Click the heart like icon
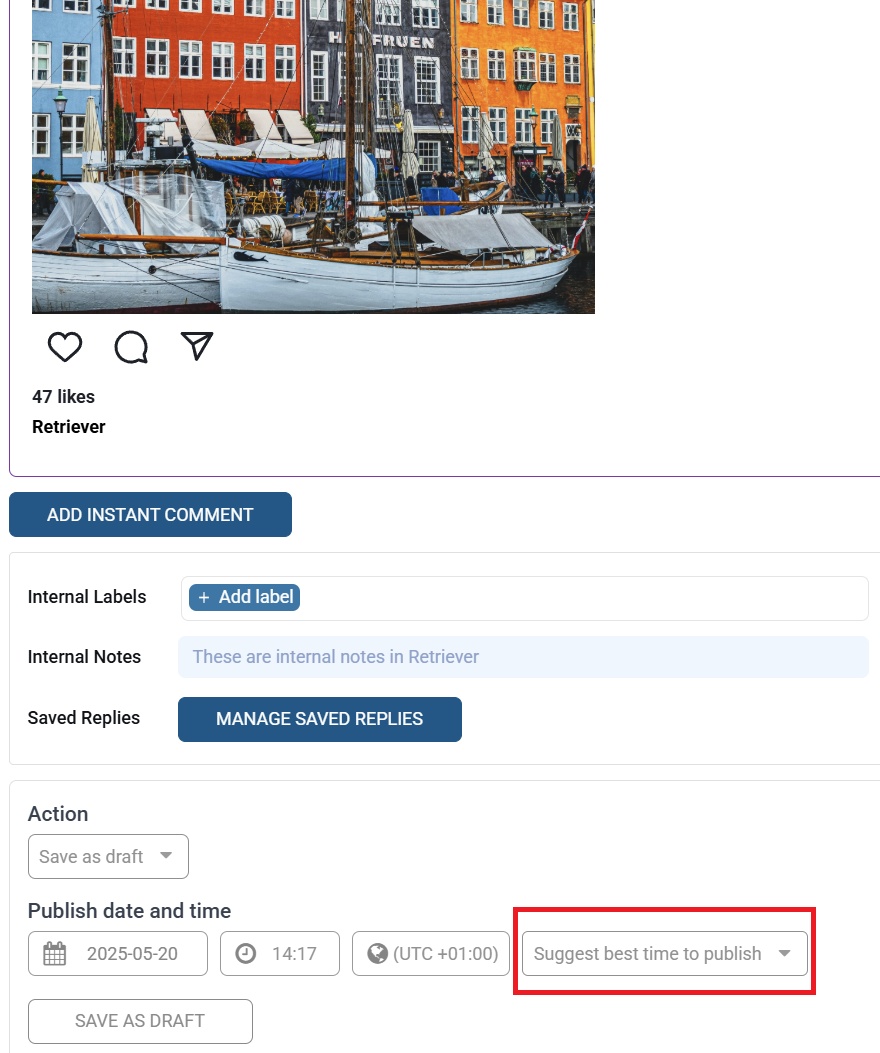The image size is (880, 1053). tap(65, 347)
